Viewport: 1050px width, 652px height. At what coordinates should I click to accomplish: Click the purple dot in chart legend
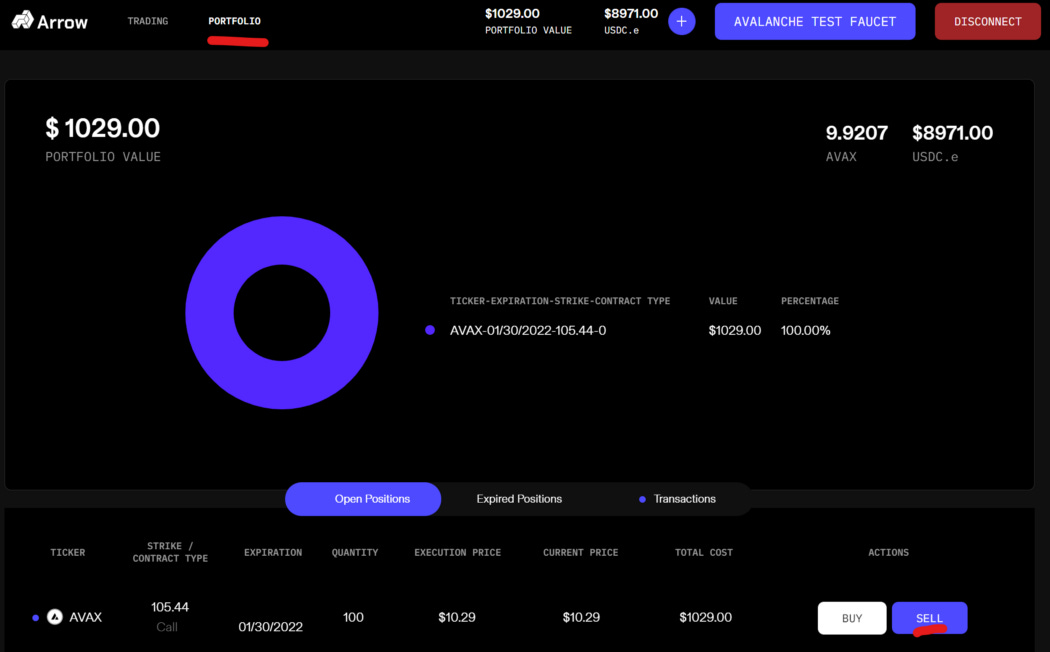pos(430,330)
